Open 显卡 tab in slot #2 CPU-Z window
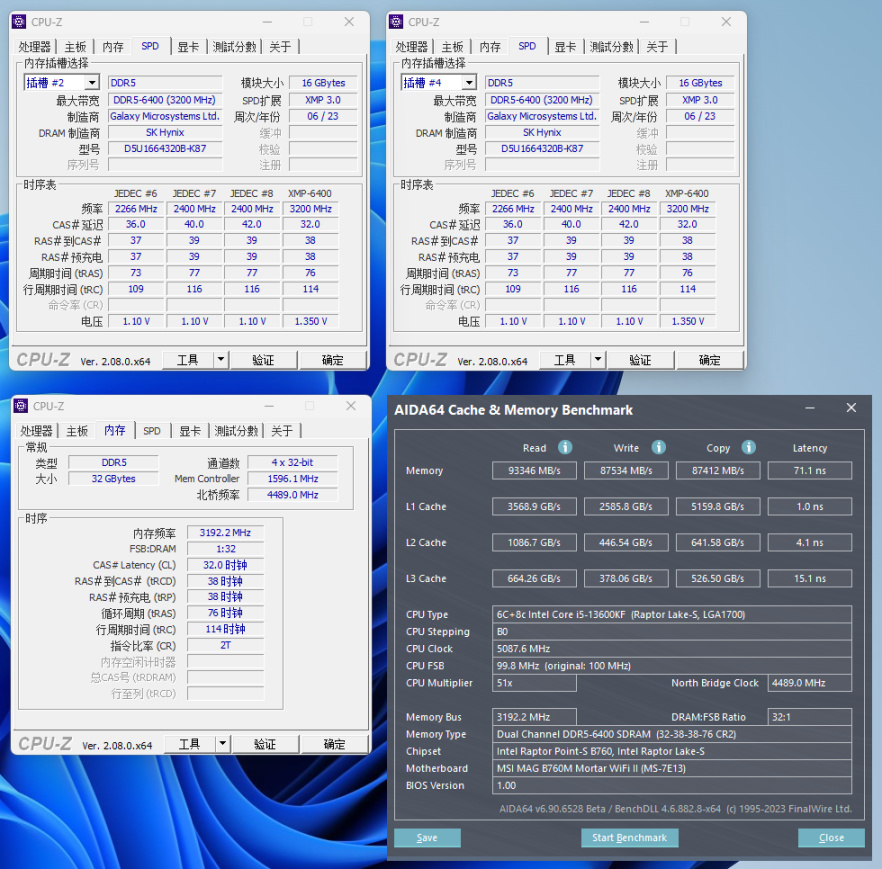This screenshot has height=869, width=882. coord(188,47)
